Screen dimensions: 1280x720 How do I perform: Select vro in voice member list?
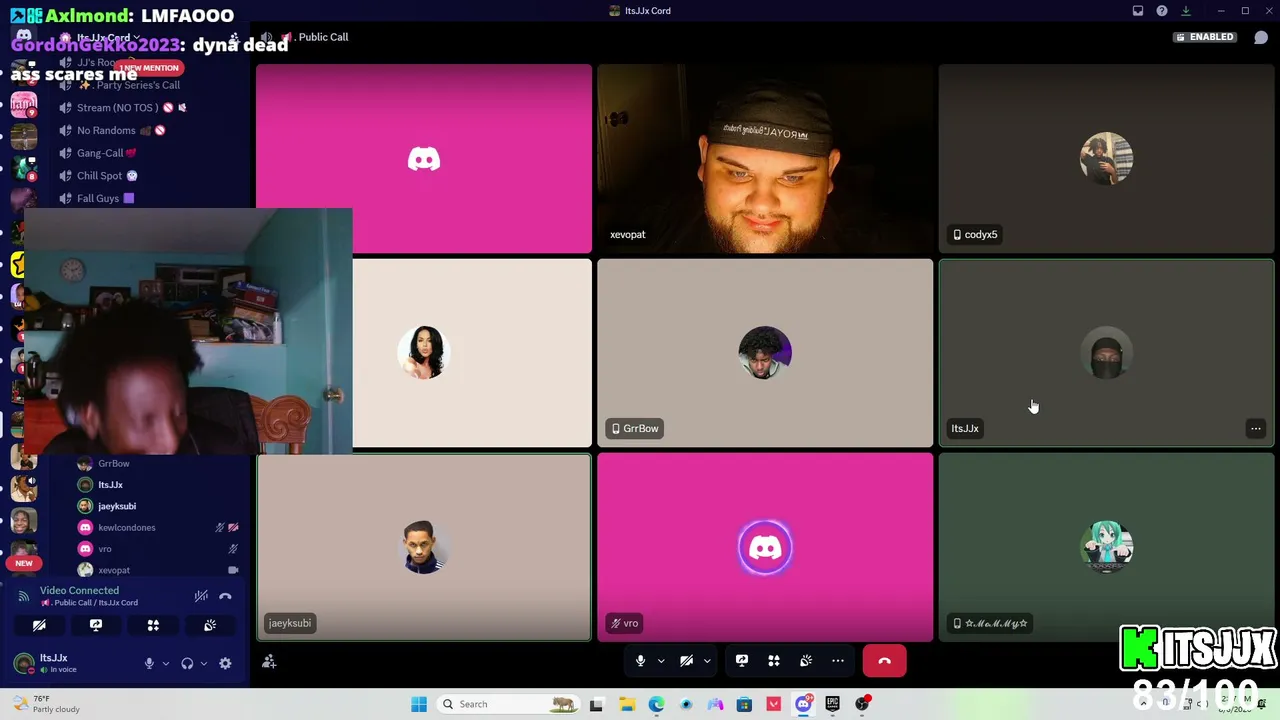click(159, 549)
